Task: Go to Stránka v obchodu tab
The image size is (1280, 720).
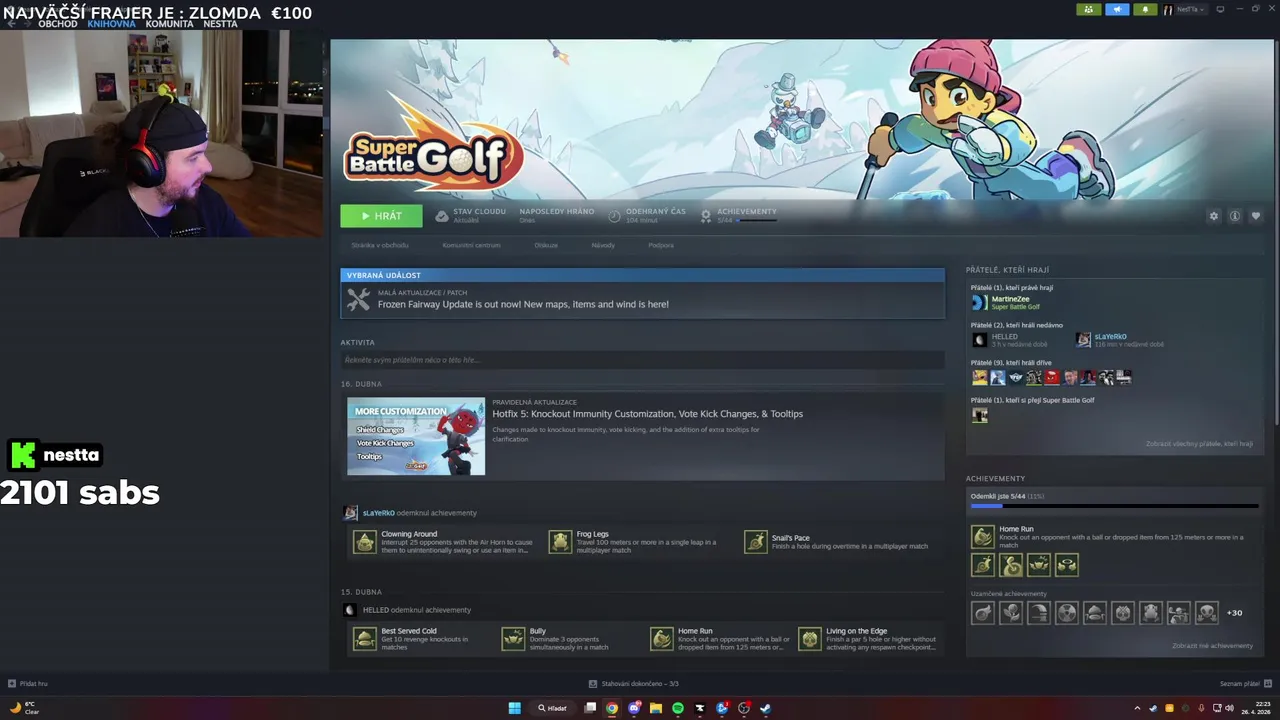Action: [380, 245]
